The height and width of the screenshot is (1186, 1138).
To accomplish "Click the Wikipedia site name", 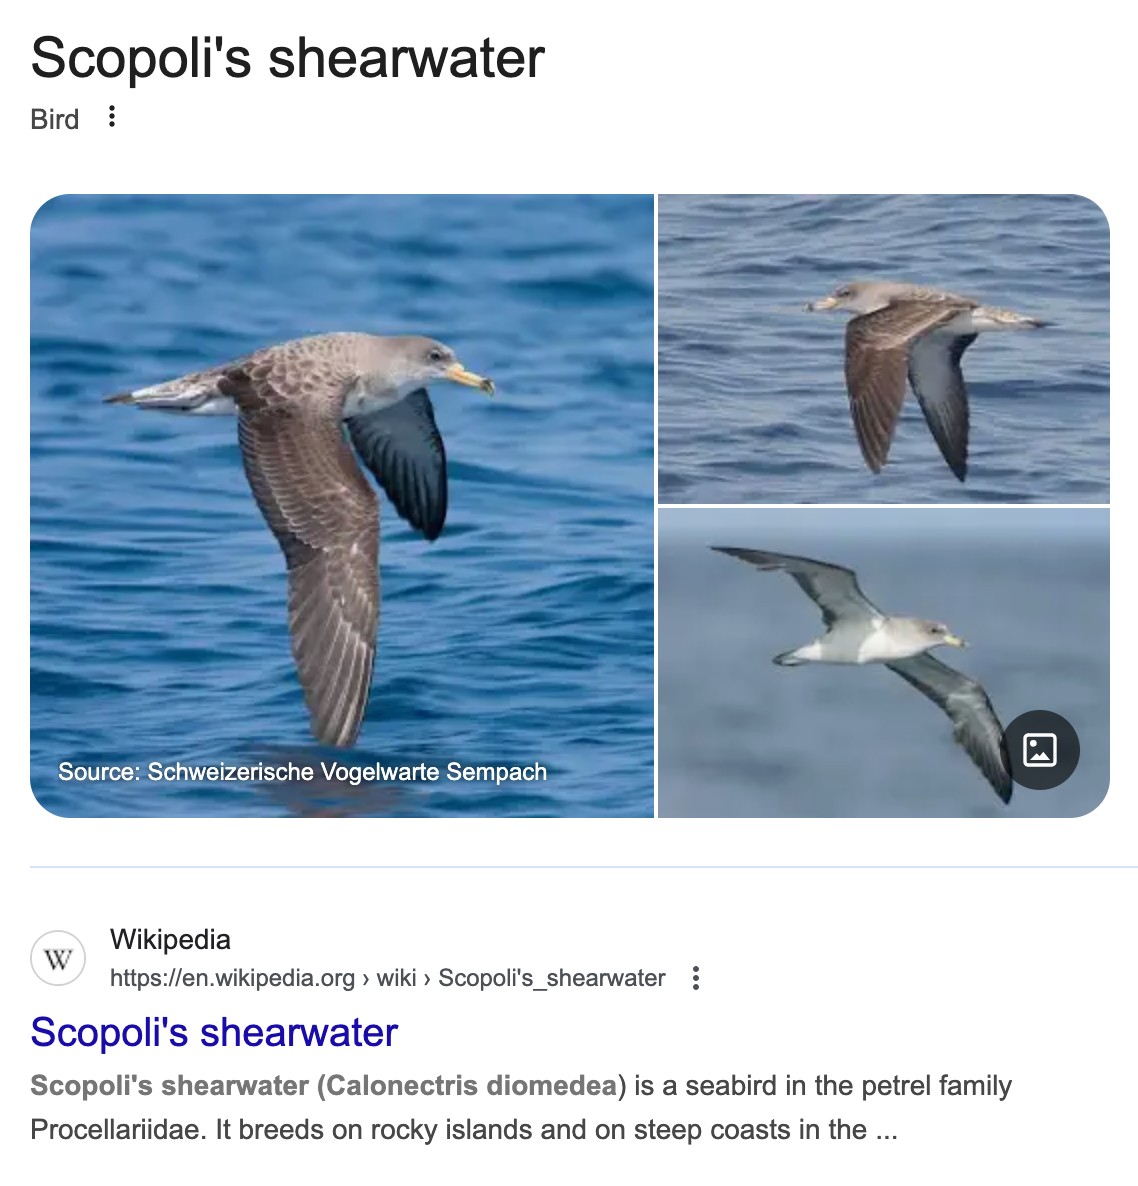I will pyautogui.click(x=170, y=939).
